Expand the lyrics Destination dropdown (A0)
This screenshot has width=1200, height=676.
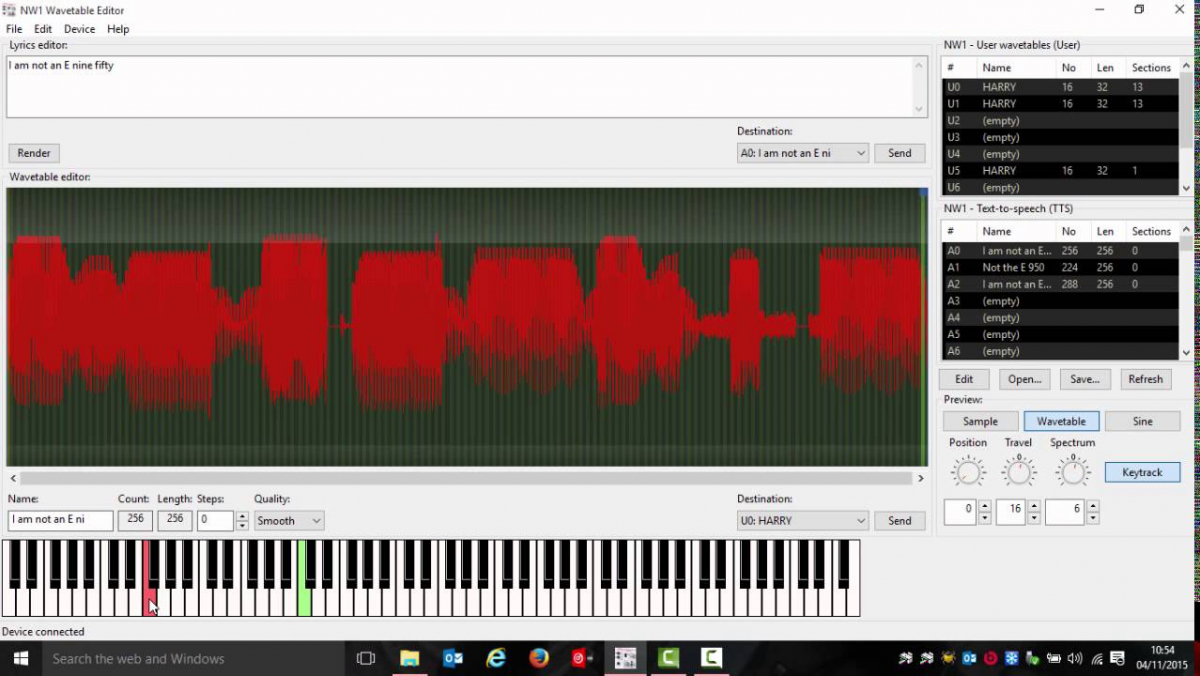802,153
